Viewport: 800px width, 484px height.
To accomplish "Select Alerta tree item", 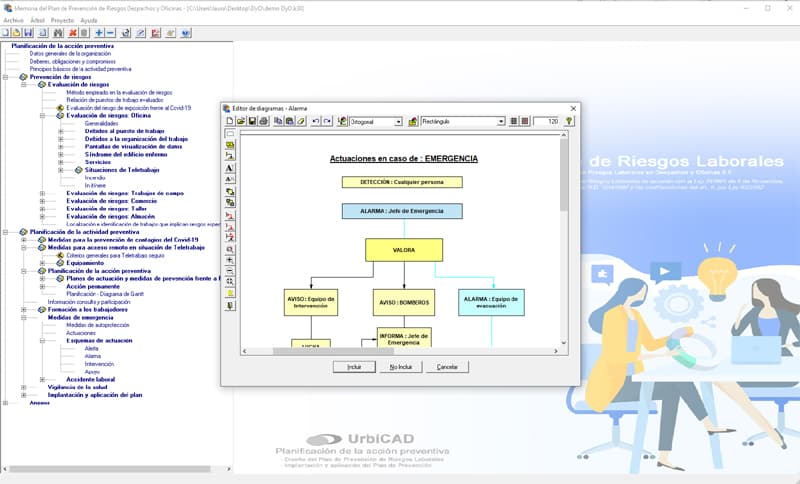I will click(91, 348).
